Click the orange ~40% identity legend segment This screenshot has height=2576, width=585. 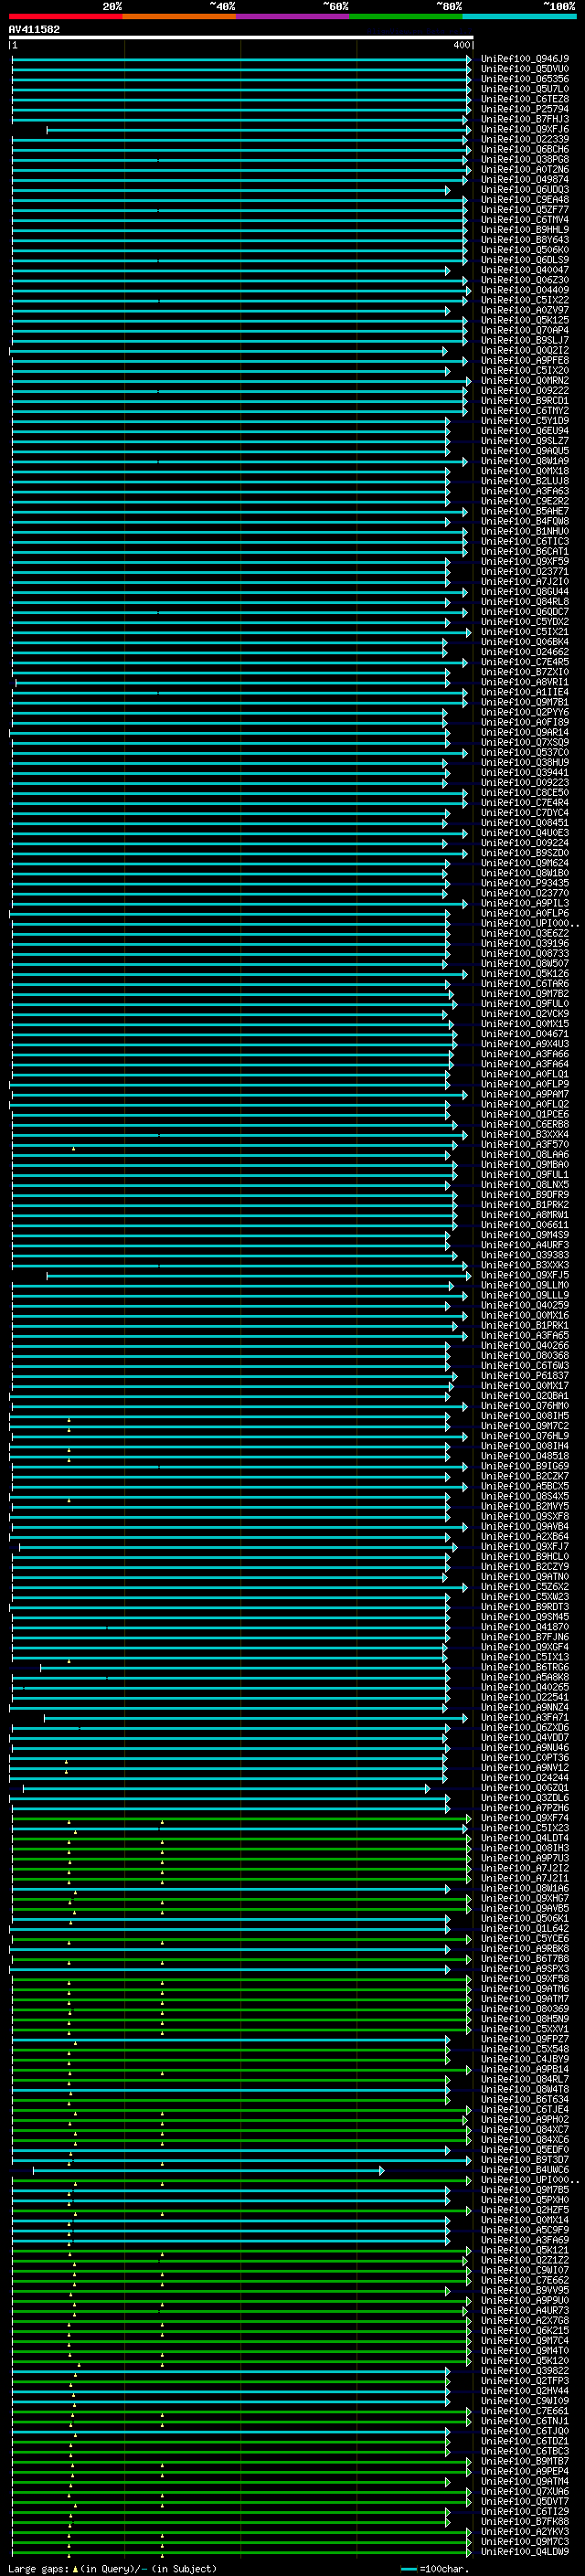(180, 16)
